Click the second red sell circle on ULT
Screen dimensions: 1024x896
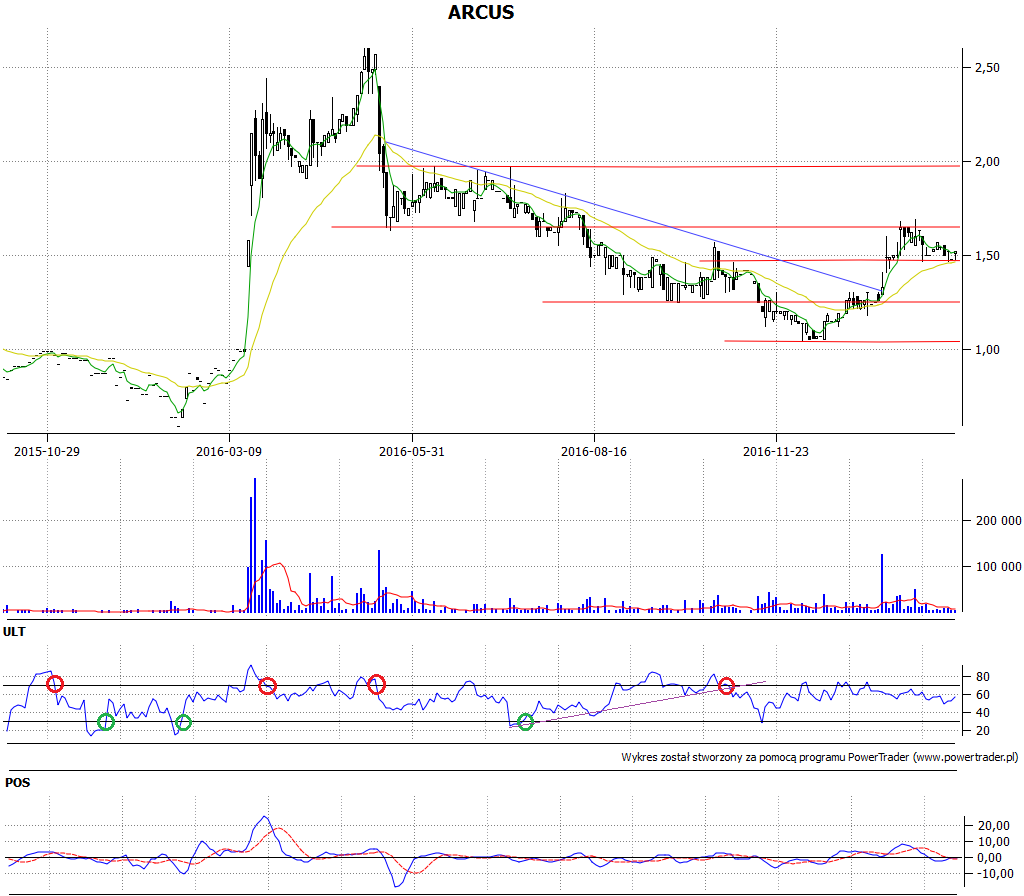coord(267,686)
